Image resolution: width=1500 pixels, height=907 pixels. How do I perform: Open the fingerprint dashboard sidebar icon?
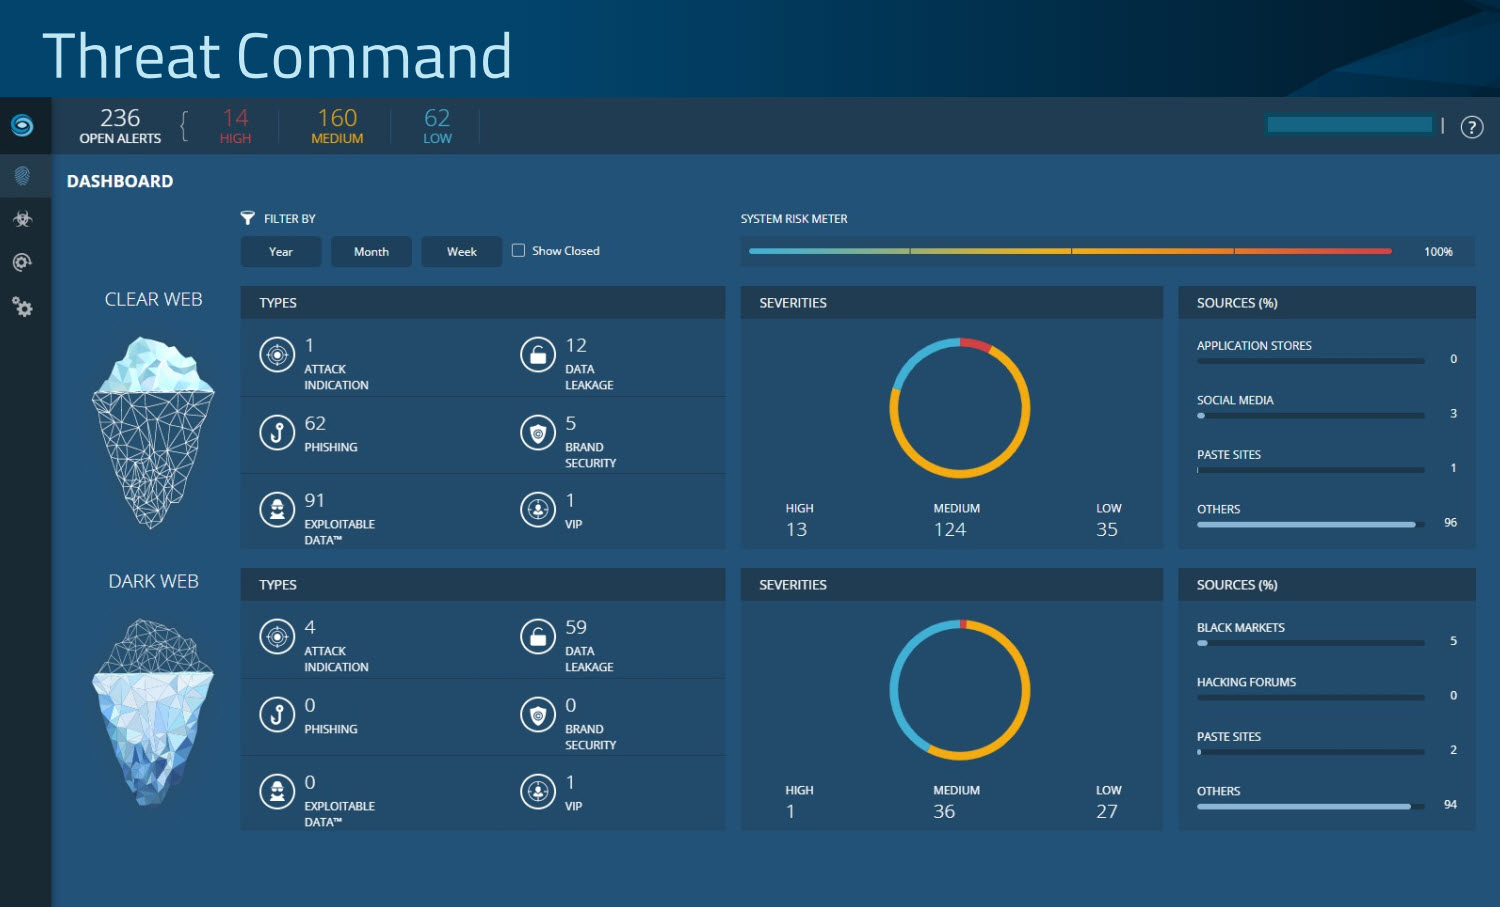coord(22,176)
